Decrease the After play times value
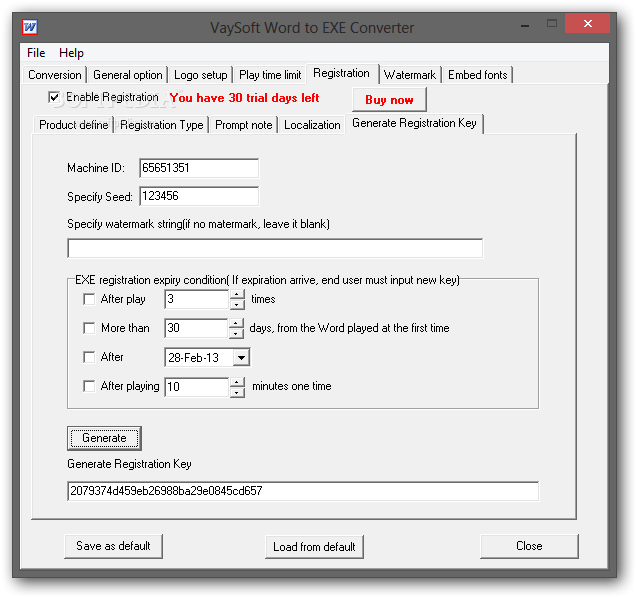Image resolution: width=637 pixels, height=598 pixels. [237, 304]
